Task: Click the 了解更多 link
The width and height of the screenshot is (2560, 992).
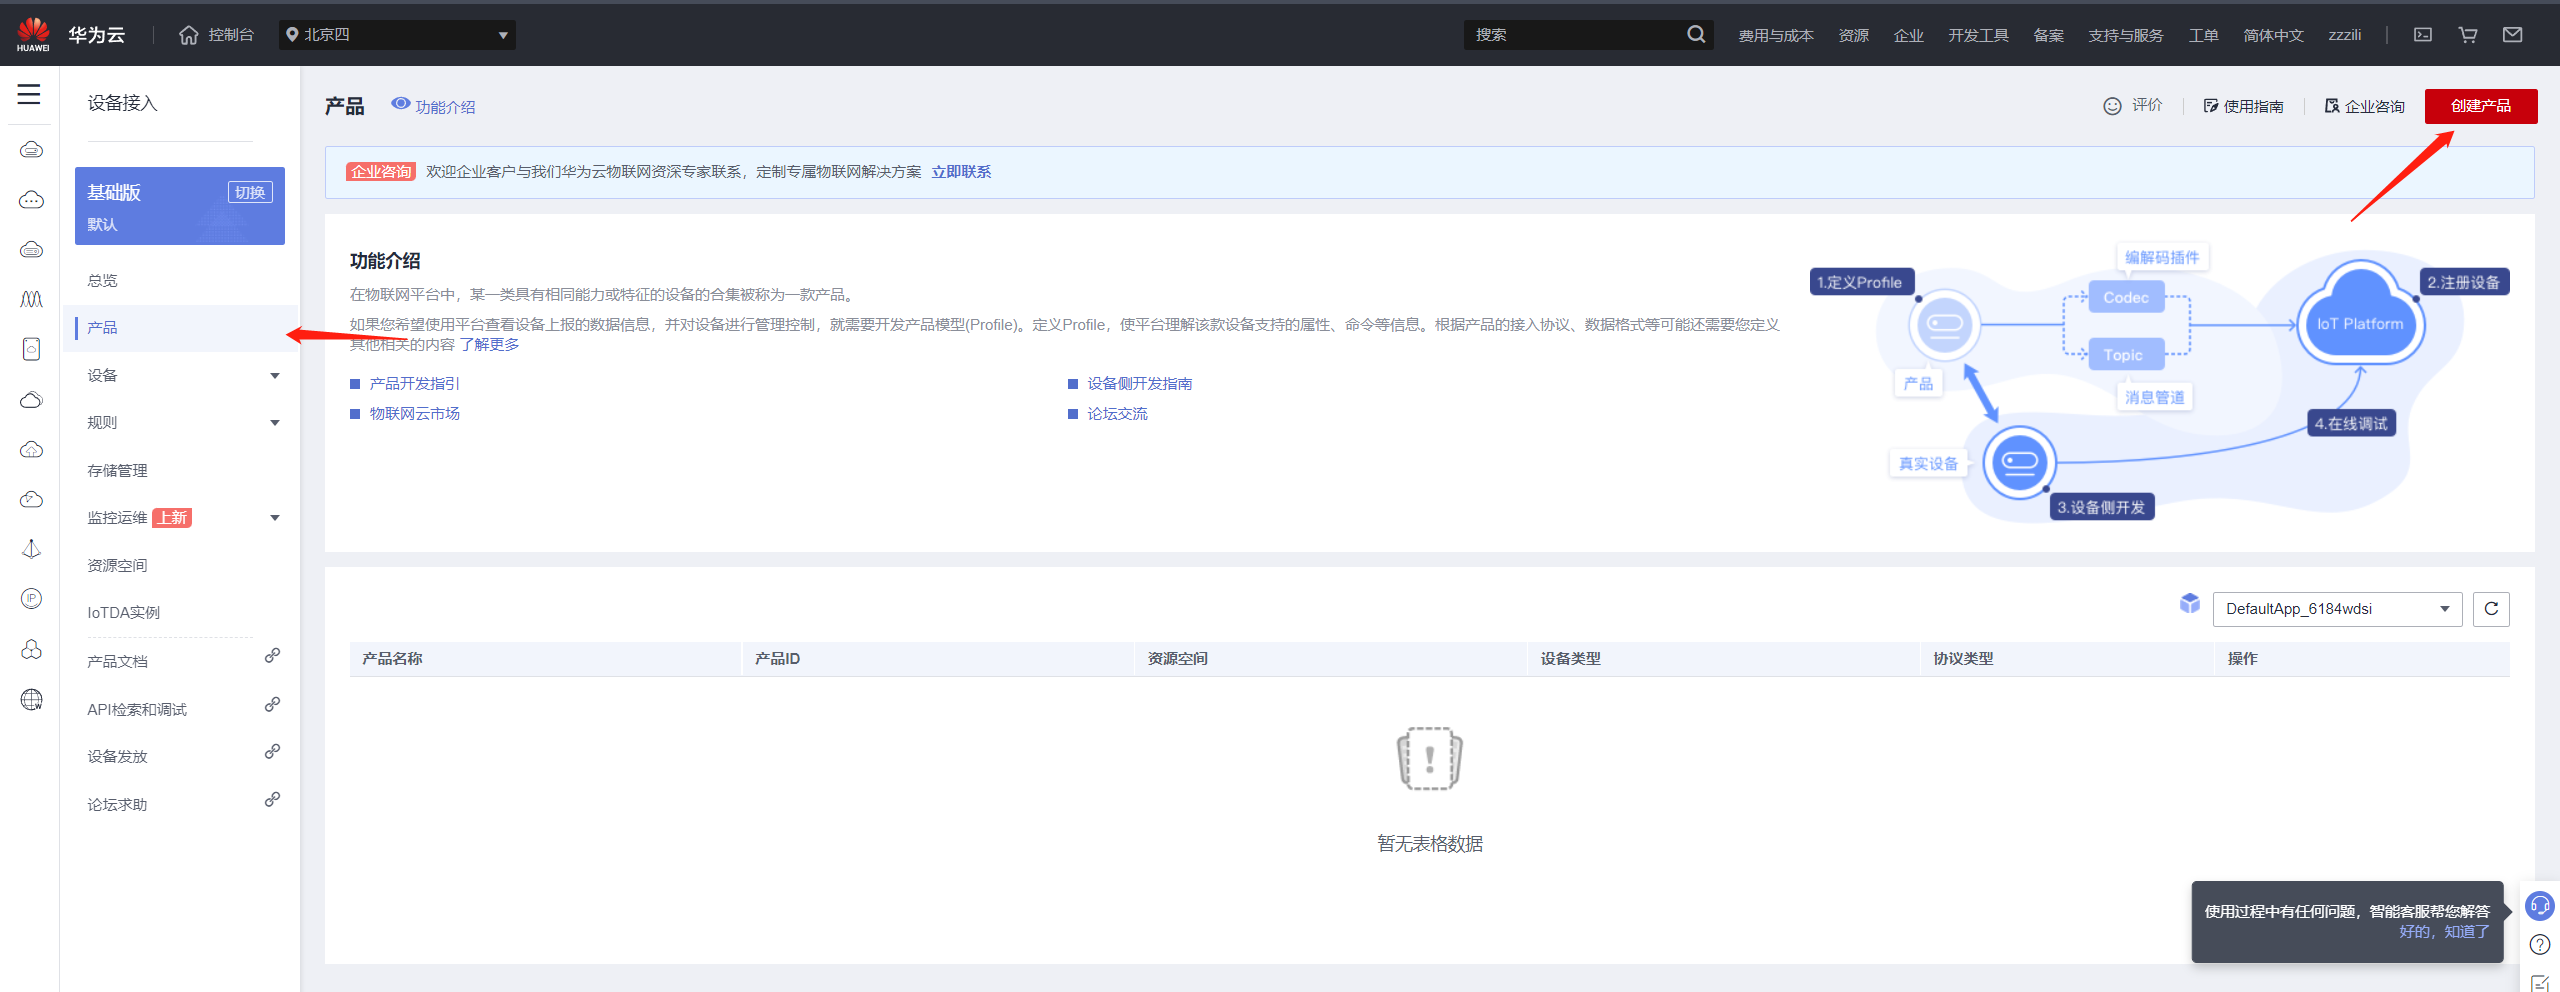Action: point(489,345)
